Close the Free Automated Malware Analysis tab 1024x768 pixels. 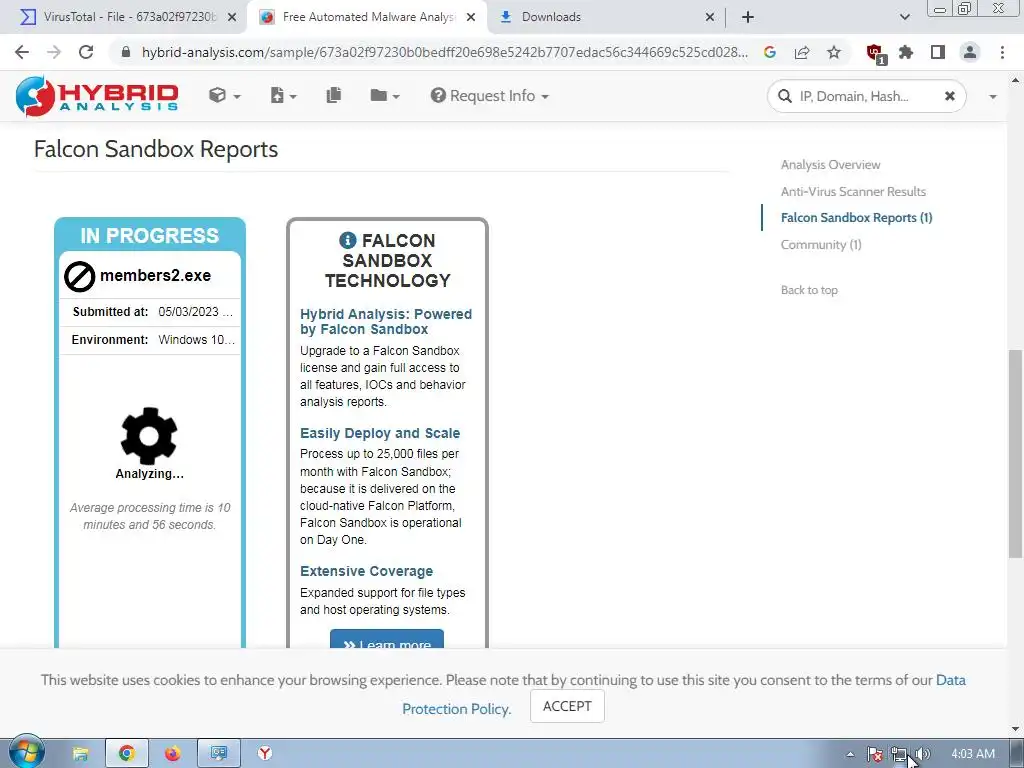[x=471, y=17]
